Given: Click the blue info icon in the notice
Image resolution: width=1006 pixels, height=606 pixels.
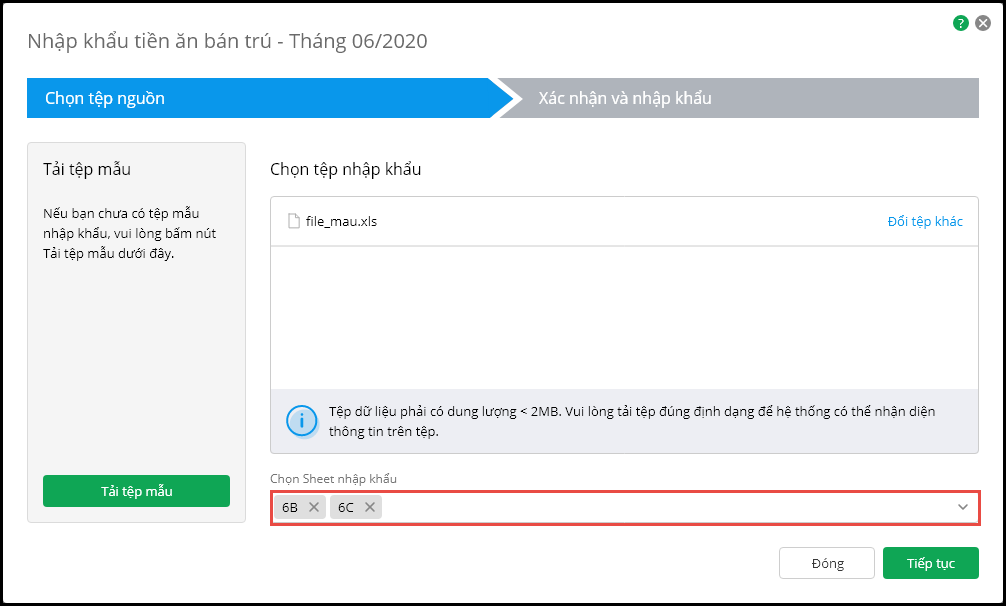Looking at the screenshot, I should 301,421.
